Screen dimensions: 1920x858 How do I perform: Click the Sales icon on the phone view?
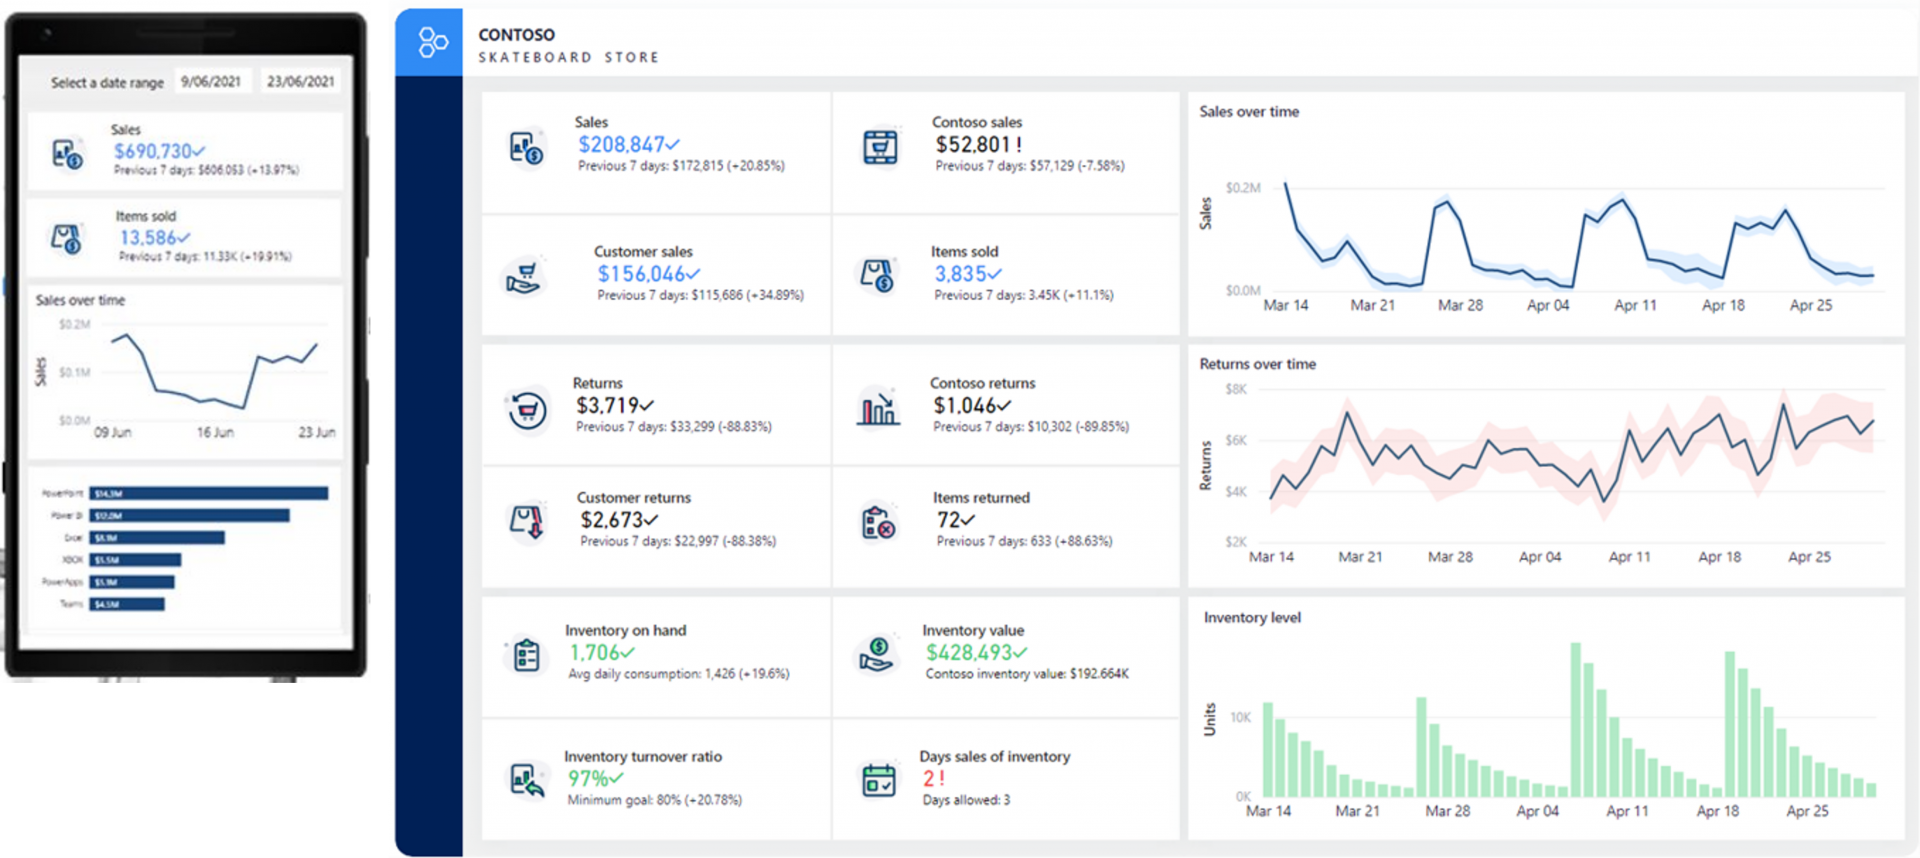[67, 155]
